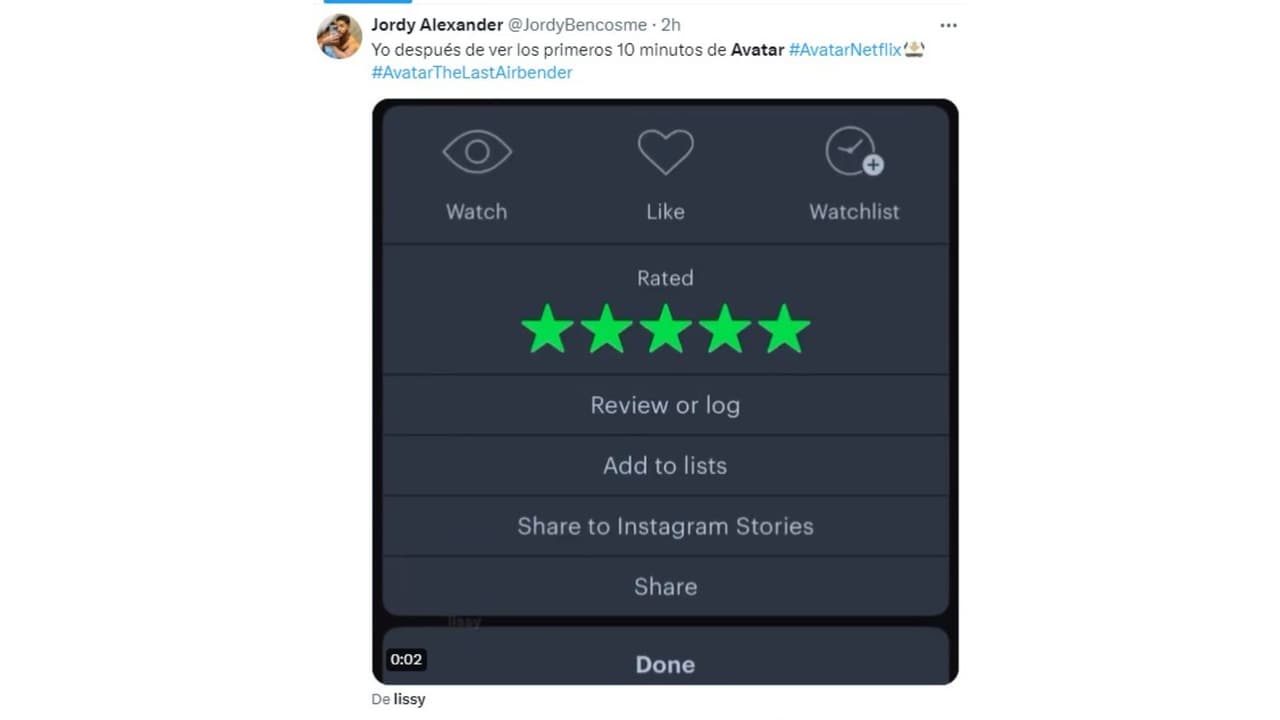Select the fourth green rating star
1280x720 pixels.
(725, 329)
